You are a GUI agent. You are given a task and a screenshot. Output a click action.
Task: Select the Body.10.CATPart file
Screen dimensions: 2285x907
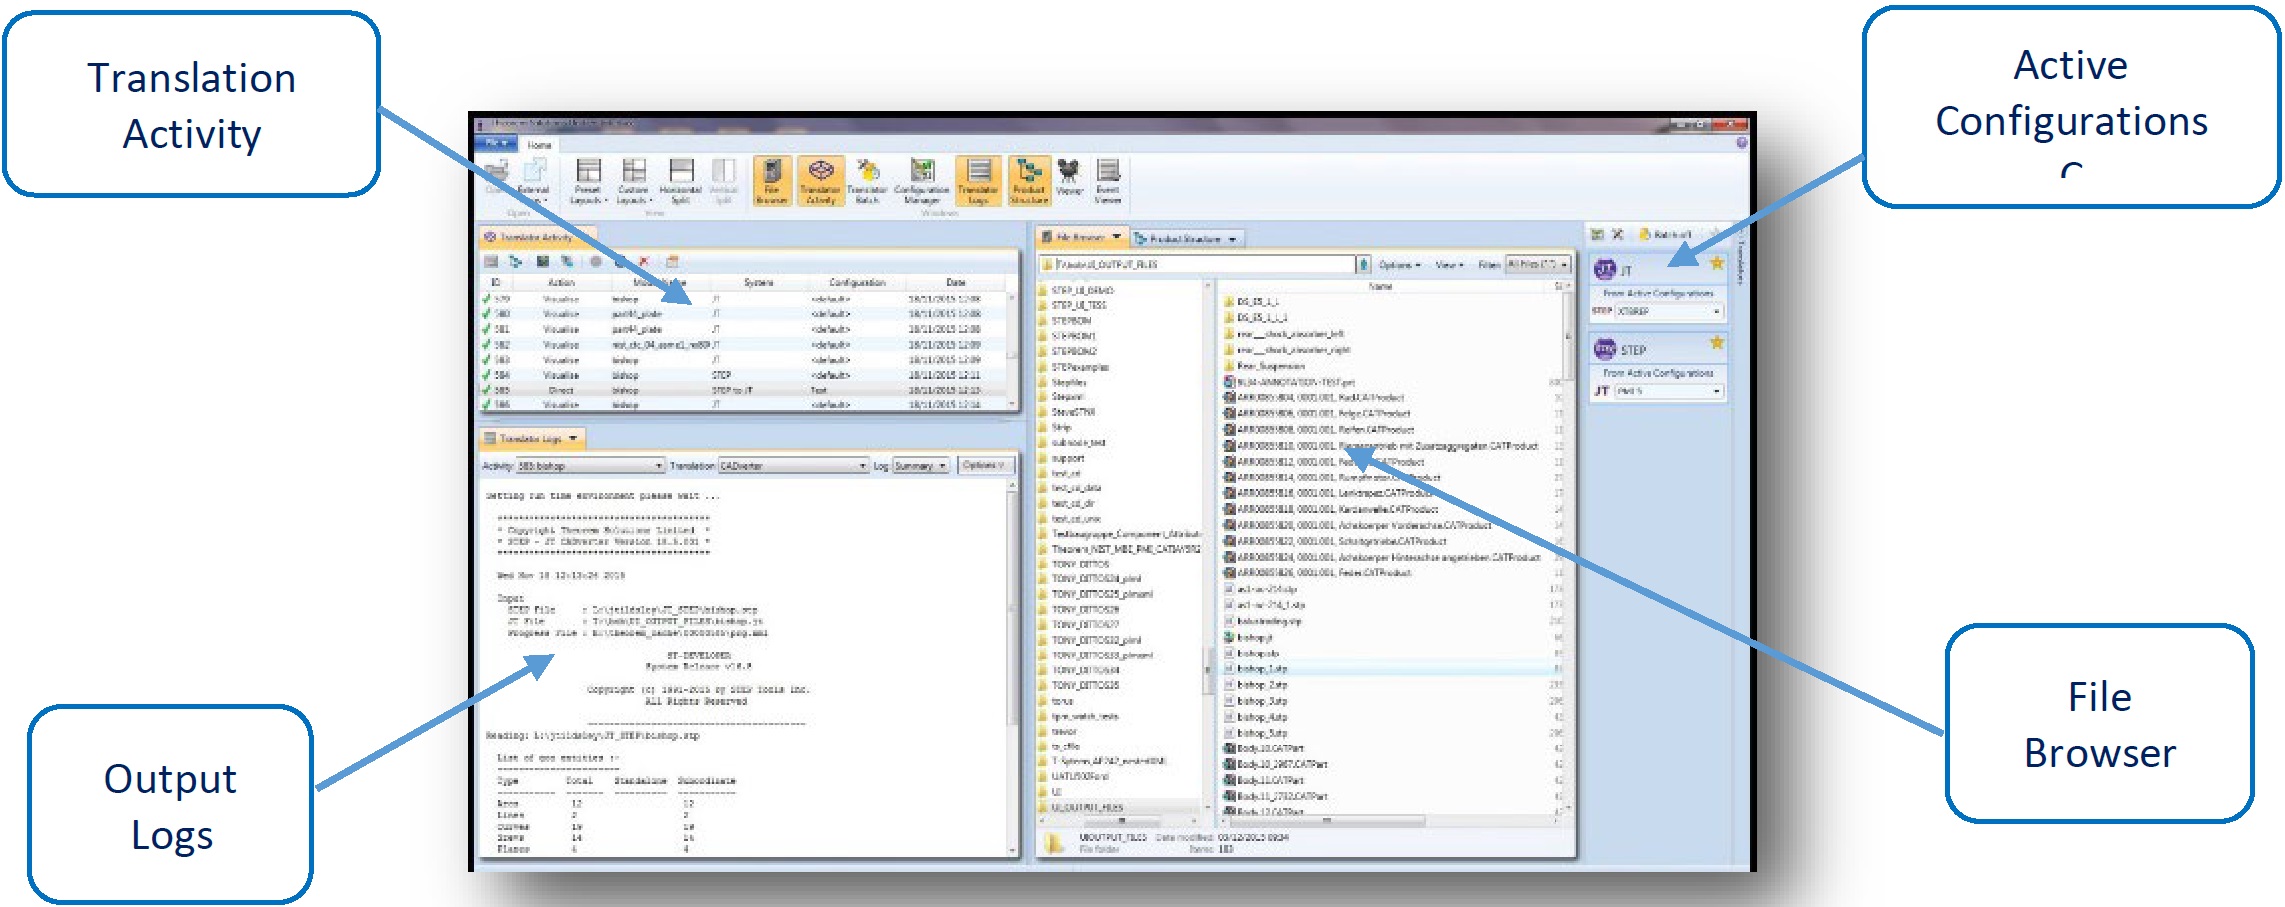click(x=1265, y=748)
